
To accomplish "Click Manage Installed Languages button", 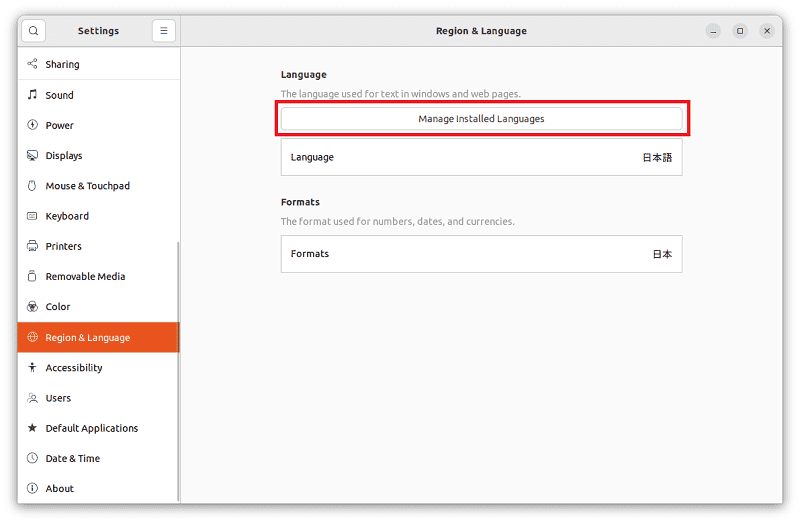I will click(481, 118).
